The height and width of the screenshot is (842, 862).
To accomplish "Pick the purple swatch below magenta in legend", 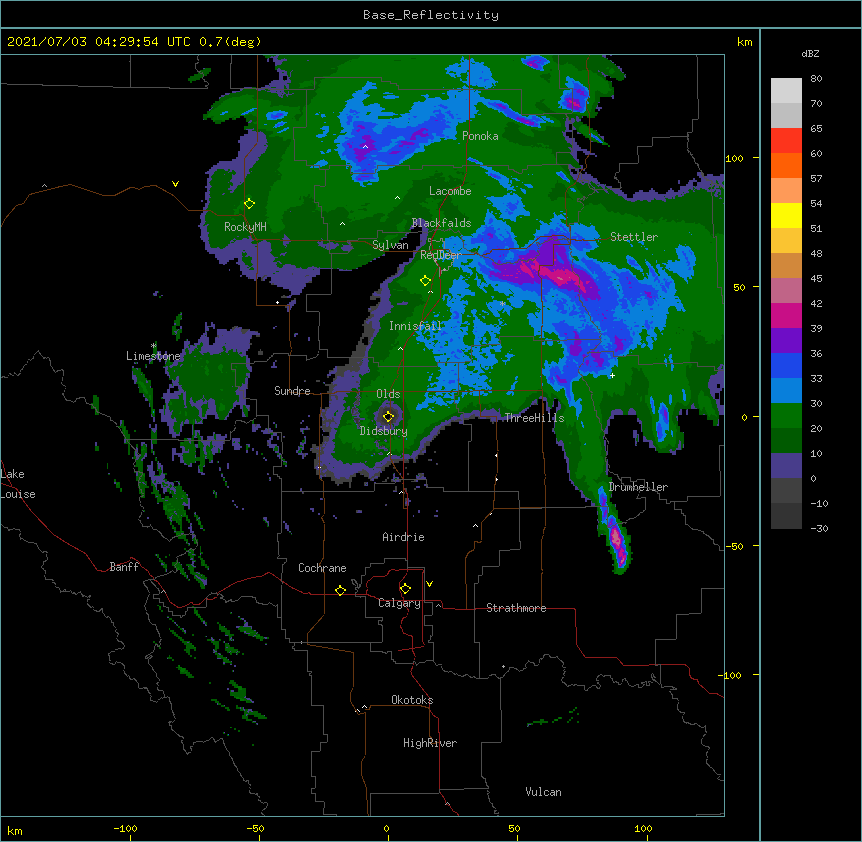I will pyautogui.click(x=786, y=341).
